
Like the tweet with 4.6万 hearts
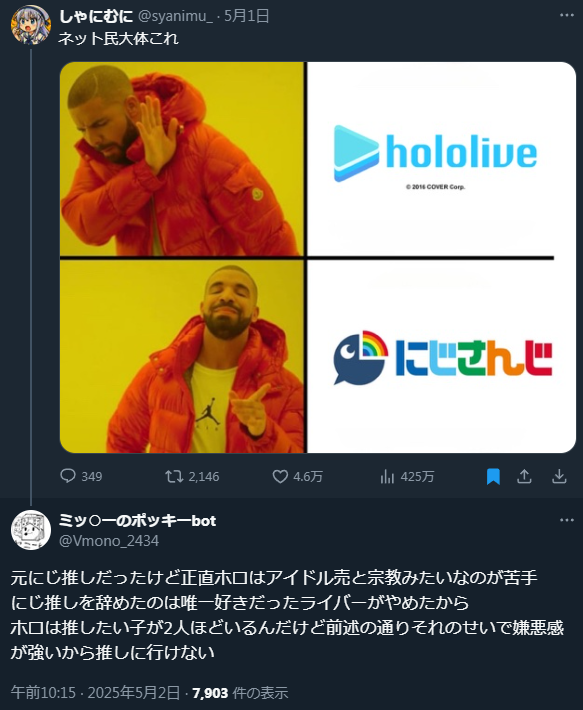click(280, 476)
